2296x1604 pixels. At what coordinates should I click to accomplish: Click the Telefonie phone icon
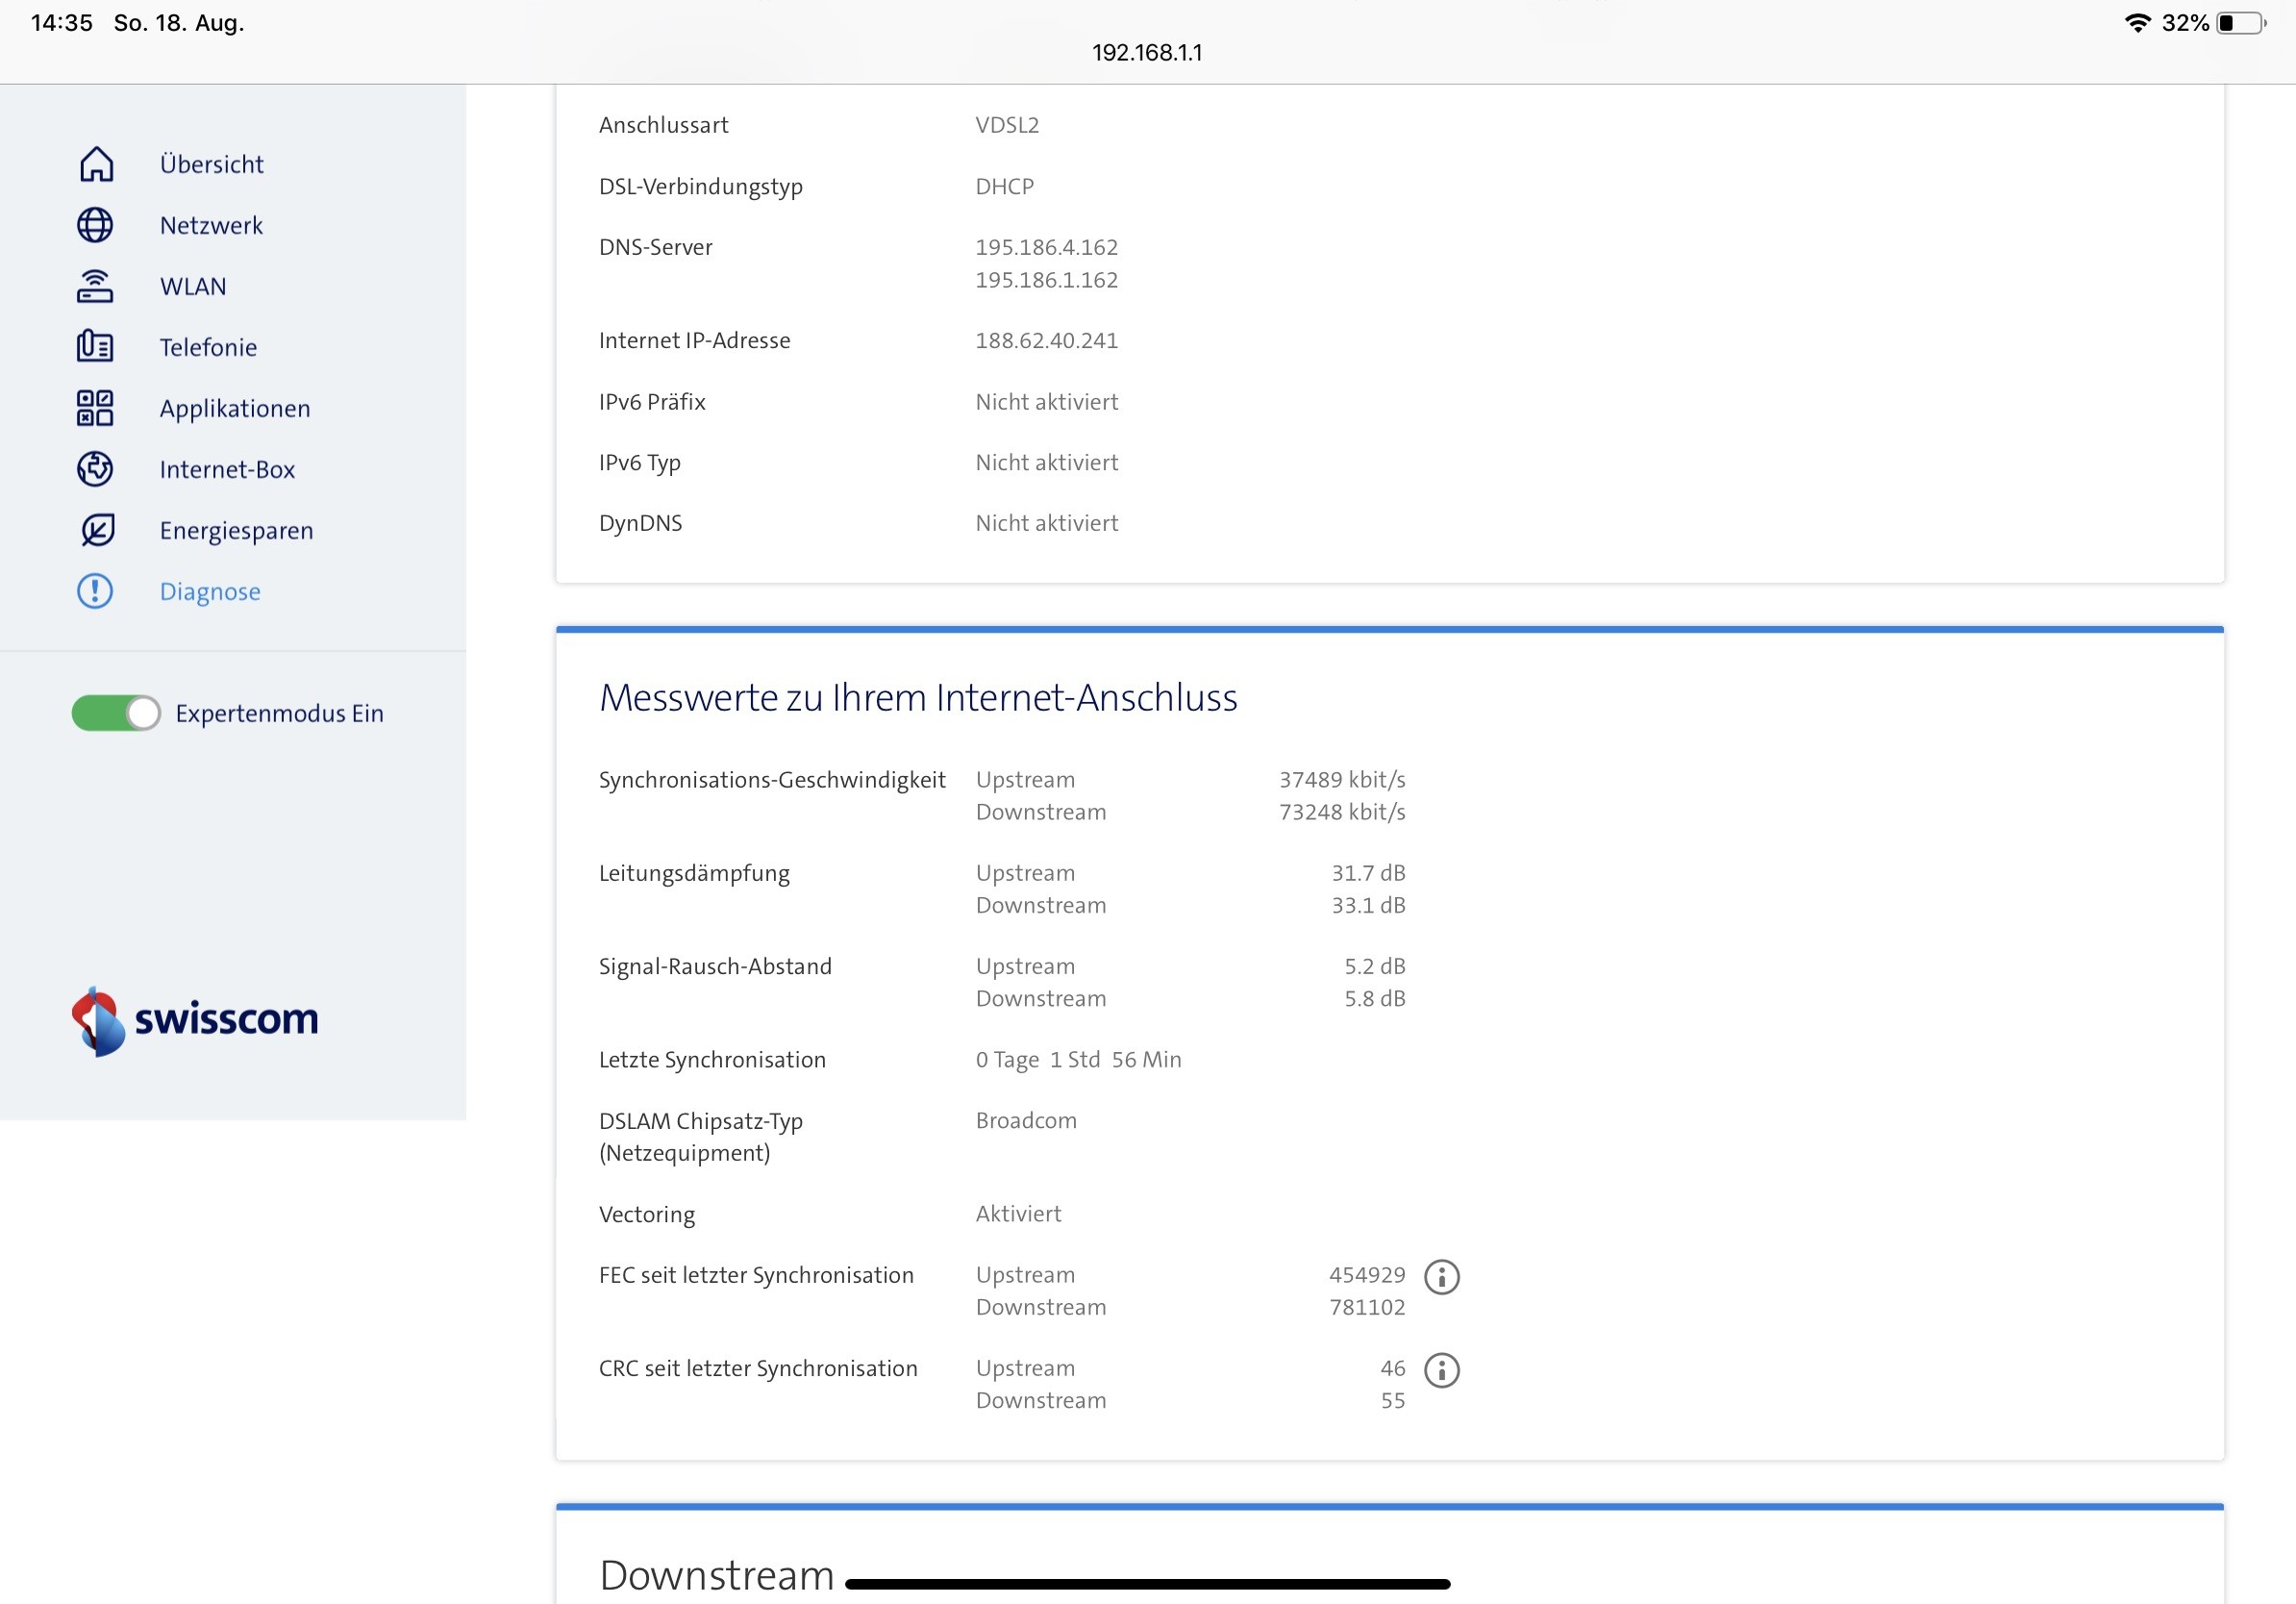click(95, 347)
